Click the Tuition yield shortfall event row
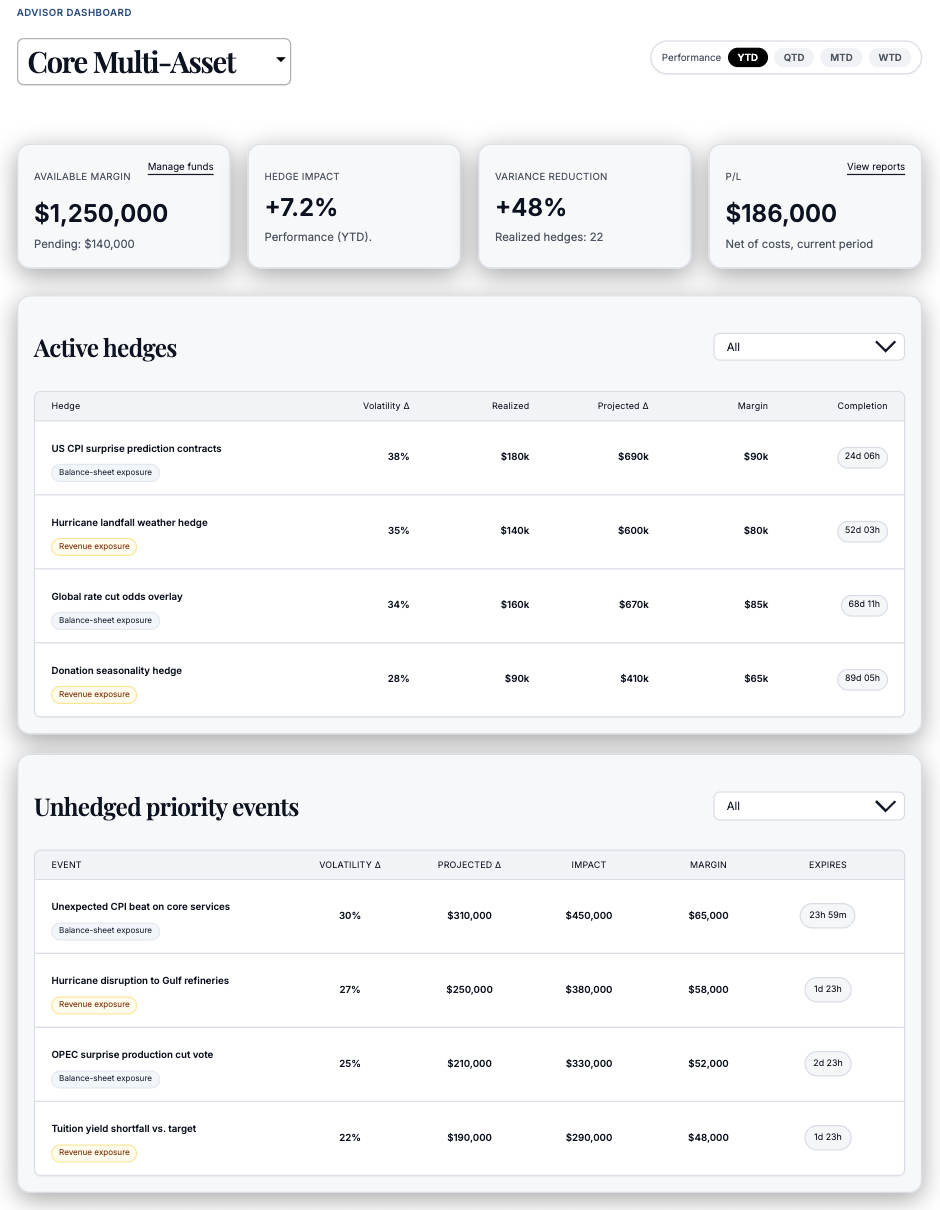 (x=123, y=1128)
